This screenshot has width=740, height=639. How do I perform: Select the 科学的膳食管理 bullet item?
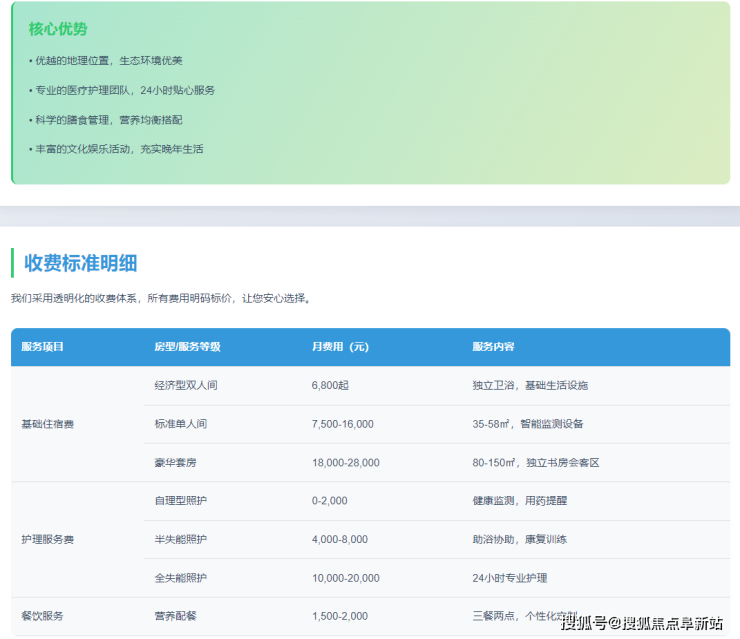point(106,120)
